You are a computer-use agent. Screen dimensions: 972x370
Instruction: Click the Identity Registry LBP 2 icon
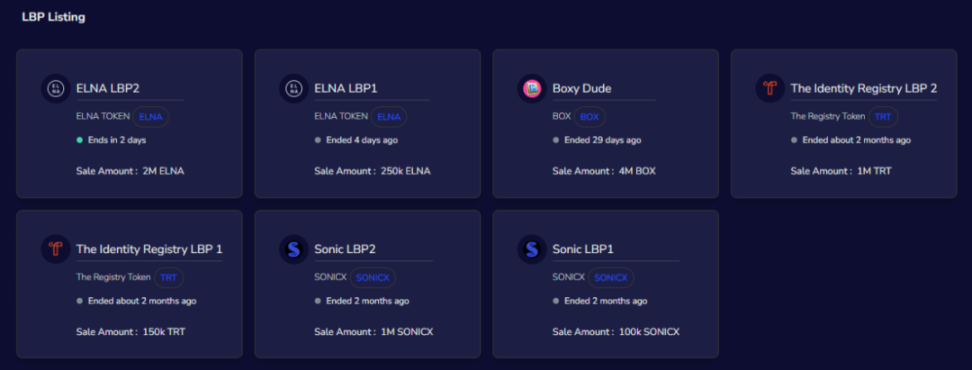pyautogui.click(x=770, y=89)
